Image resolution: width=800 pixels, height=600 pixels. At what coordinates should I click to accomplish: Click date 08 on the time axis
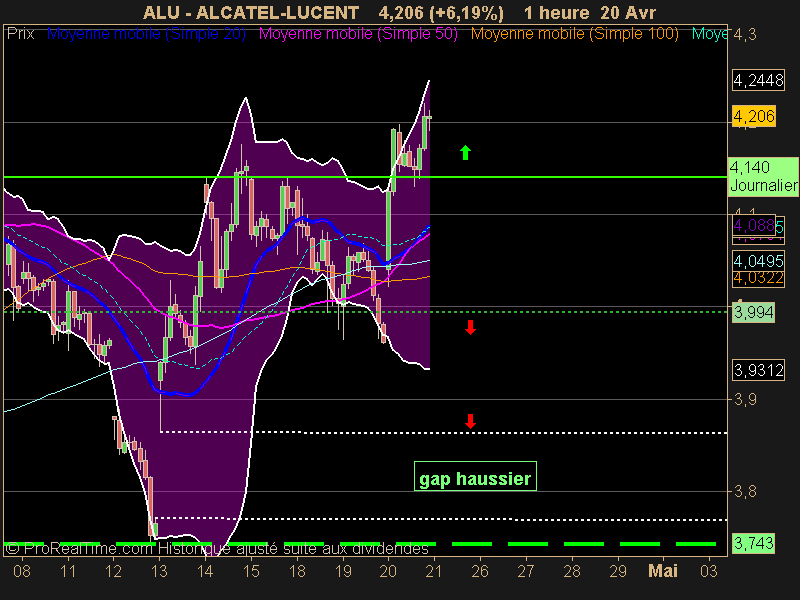tap(21, 571)
